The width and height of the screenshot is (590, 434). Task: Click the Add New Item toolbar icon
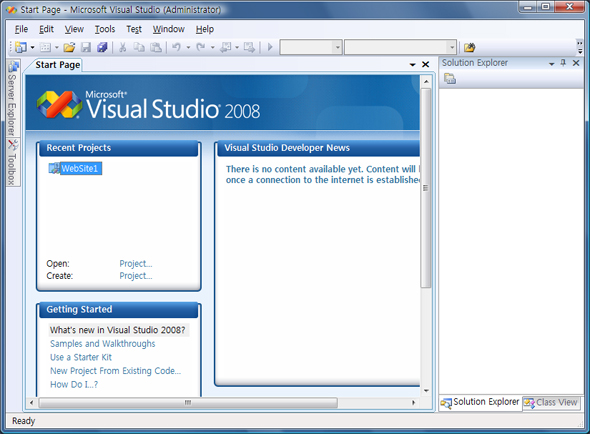(45, 47)
